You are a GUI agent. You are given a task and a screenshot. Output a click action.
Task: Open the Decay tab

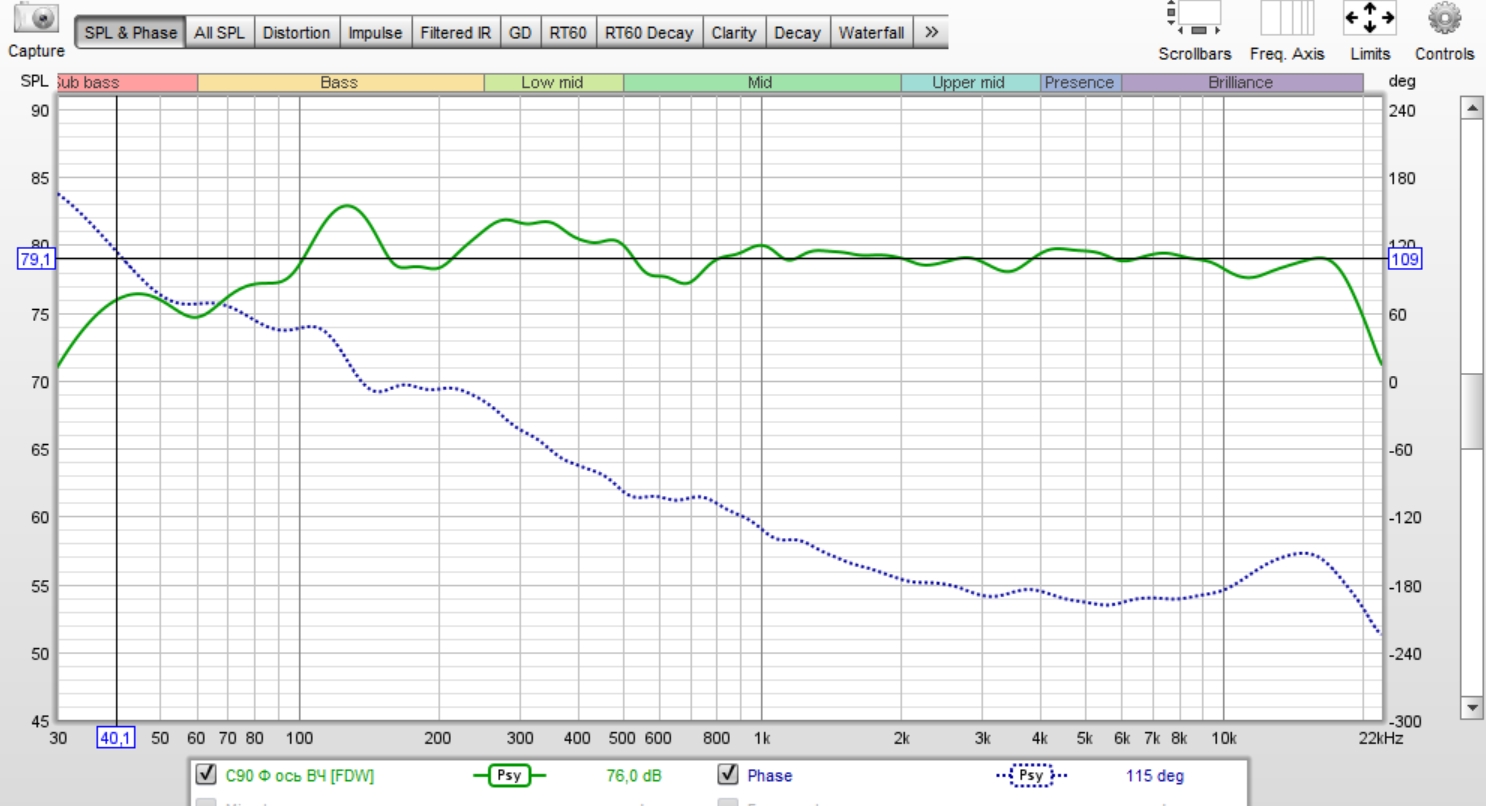pyautogui.click(x=797, y=33)
